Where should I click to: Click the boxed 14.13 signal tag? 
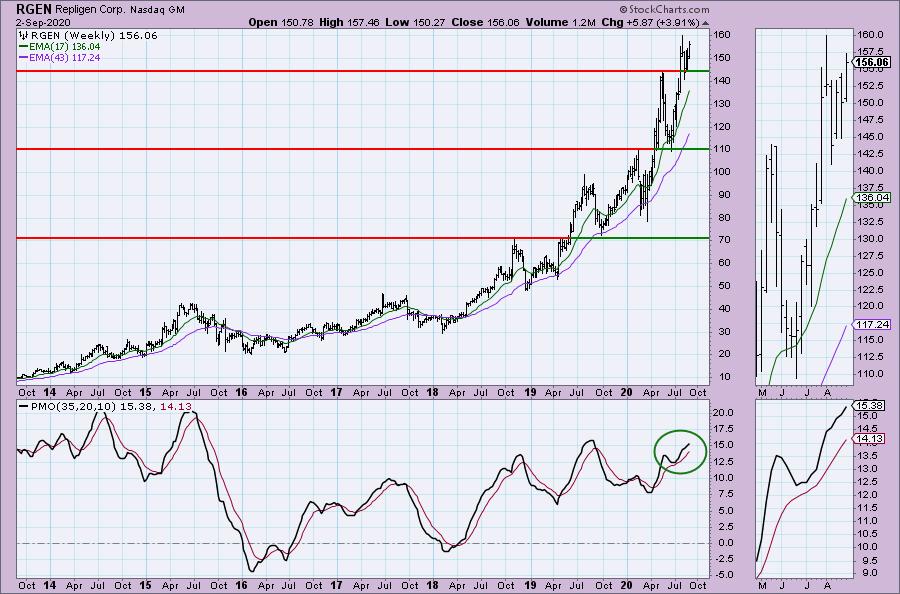(x=870, y=439)
